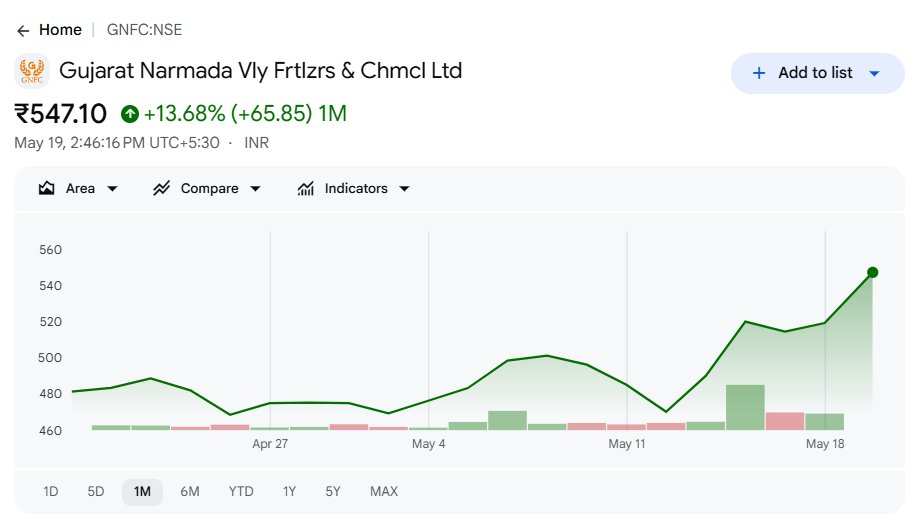This screenshot has width=917, height=523.
Task: Click the +13.68% (+65.85) 1M change text
Action: 245,113
